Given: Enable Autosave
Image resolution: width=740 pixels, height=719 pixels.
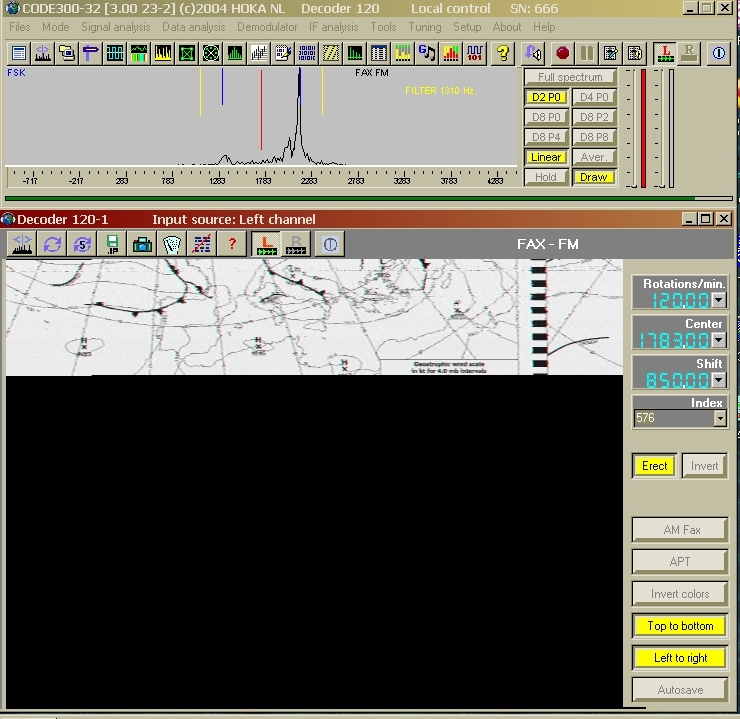Looking at the screenshot, I should click(x=680, y=690).
